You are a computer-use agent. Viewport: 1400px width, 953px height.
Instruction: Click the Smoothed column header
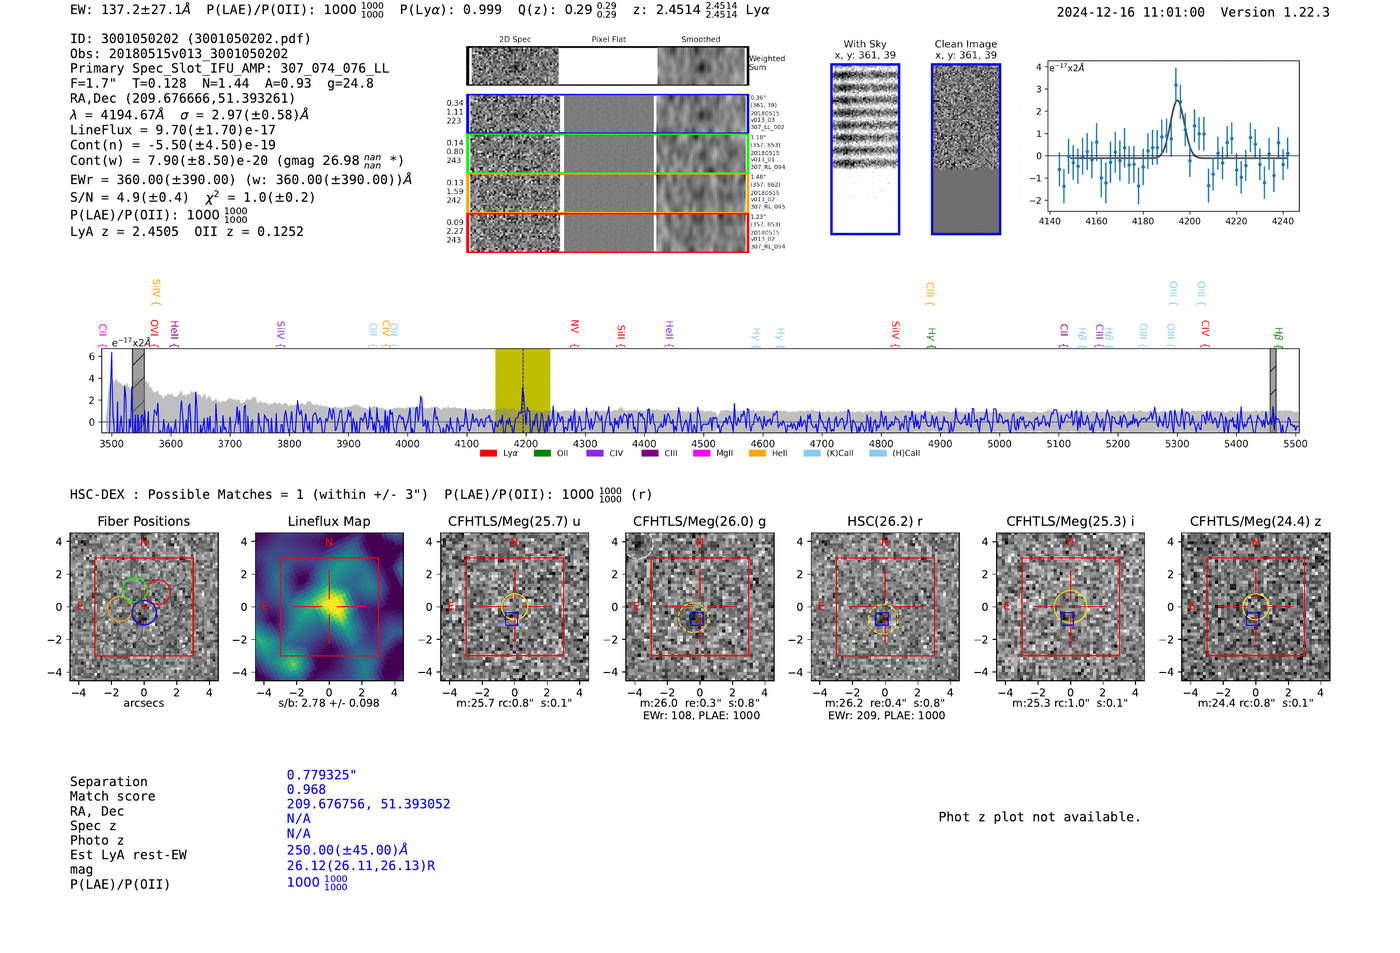pos(701,39)
